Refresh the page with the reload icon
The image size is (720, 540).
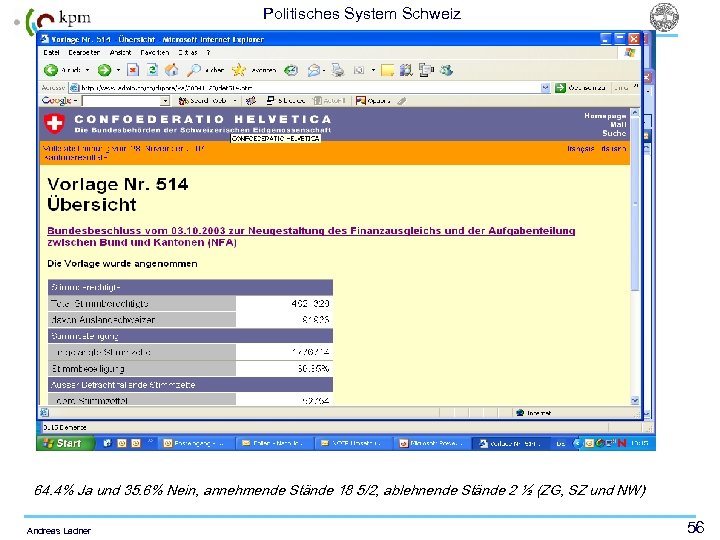(x=152, y=70)
